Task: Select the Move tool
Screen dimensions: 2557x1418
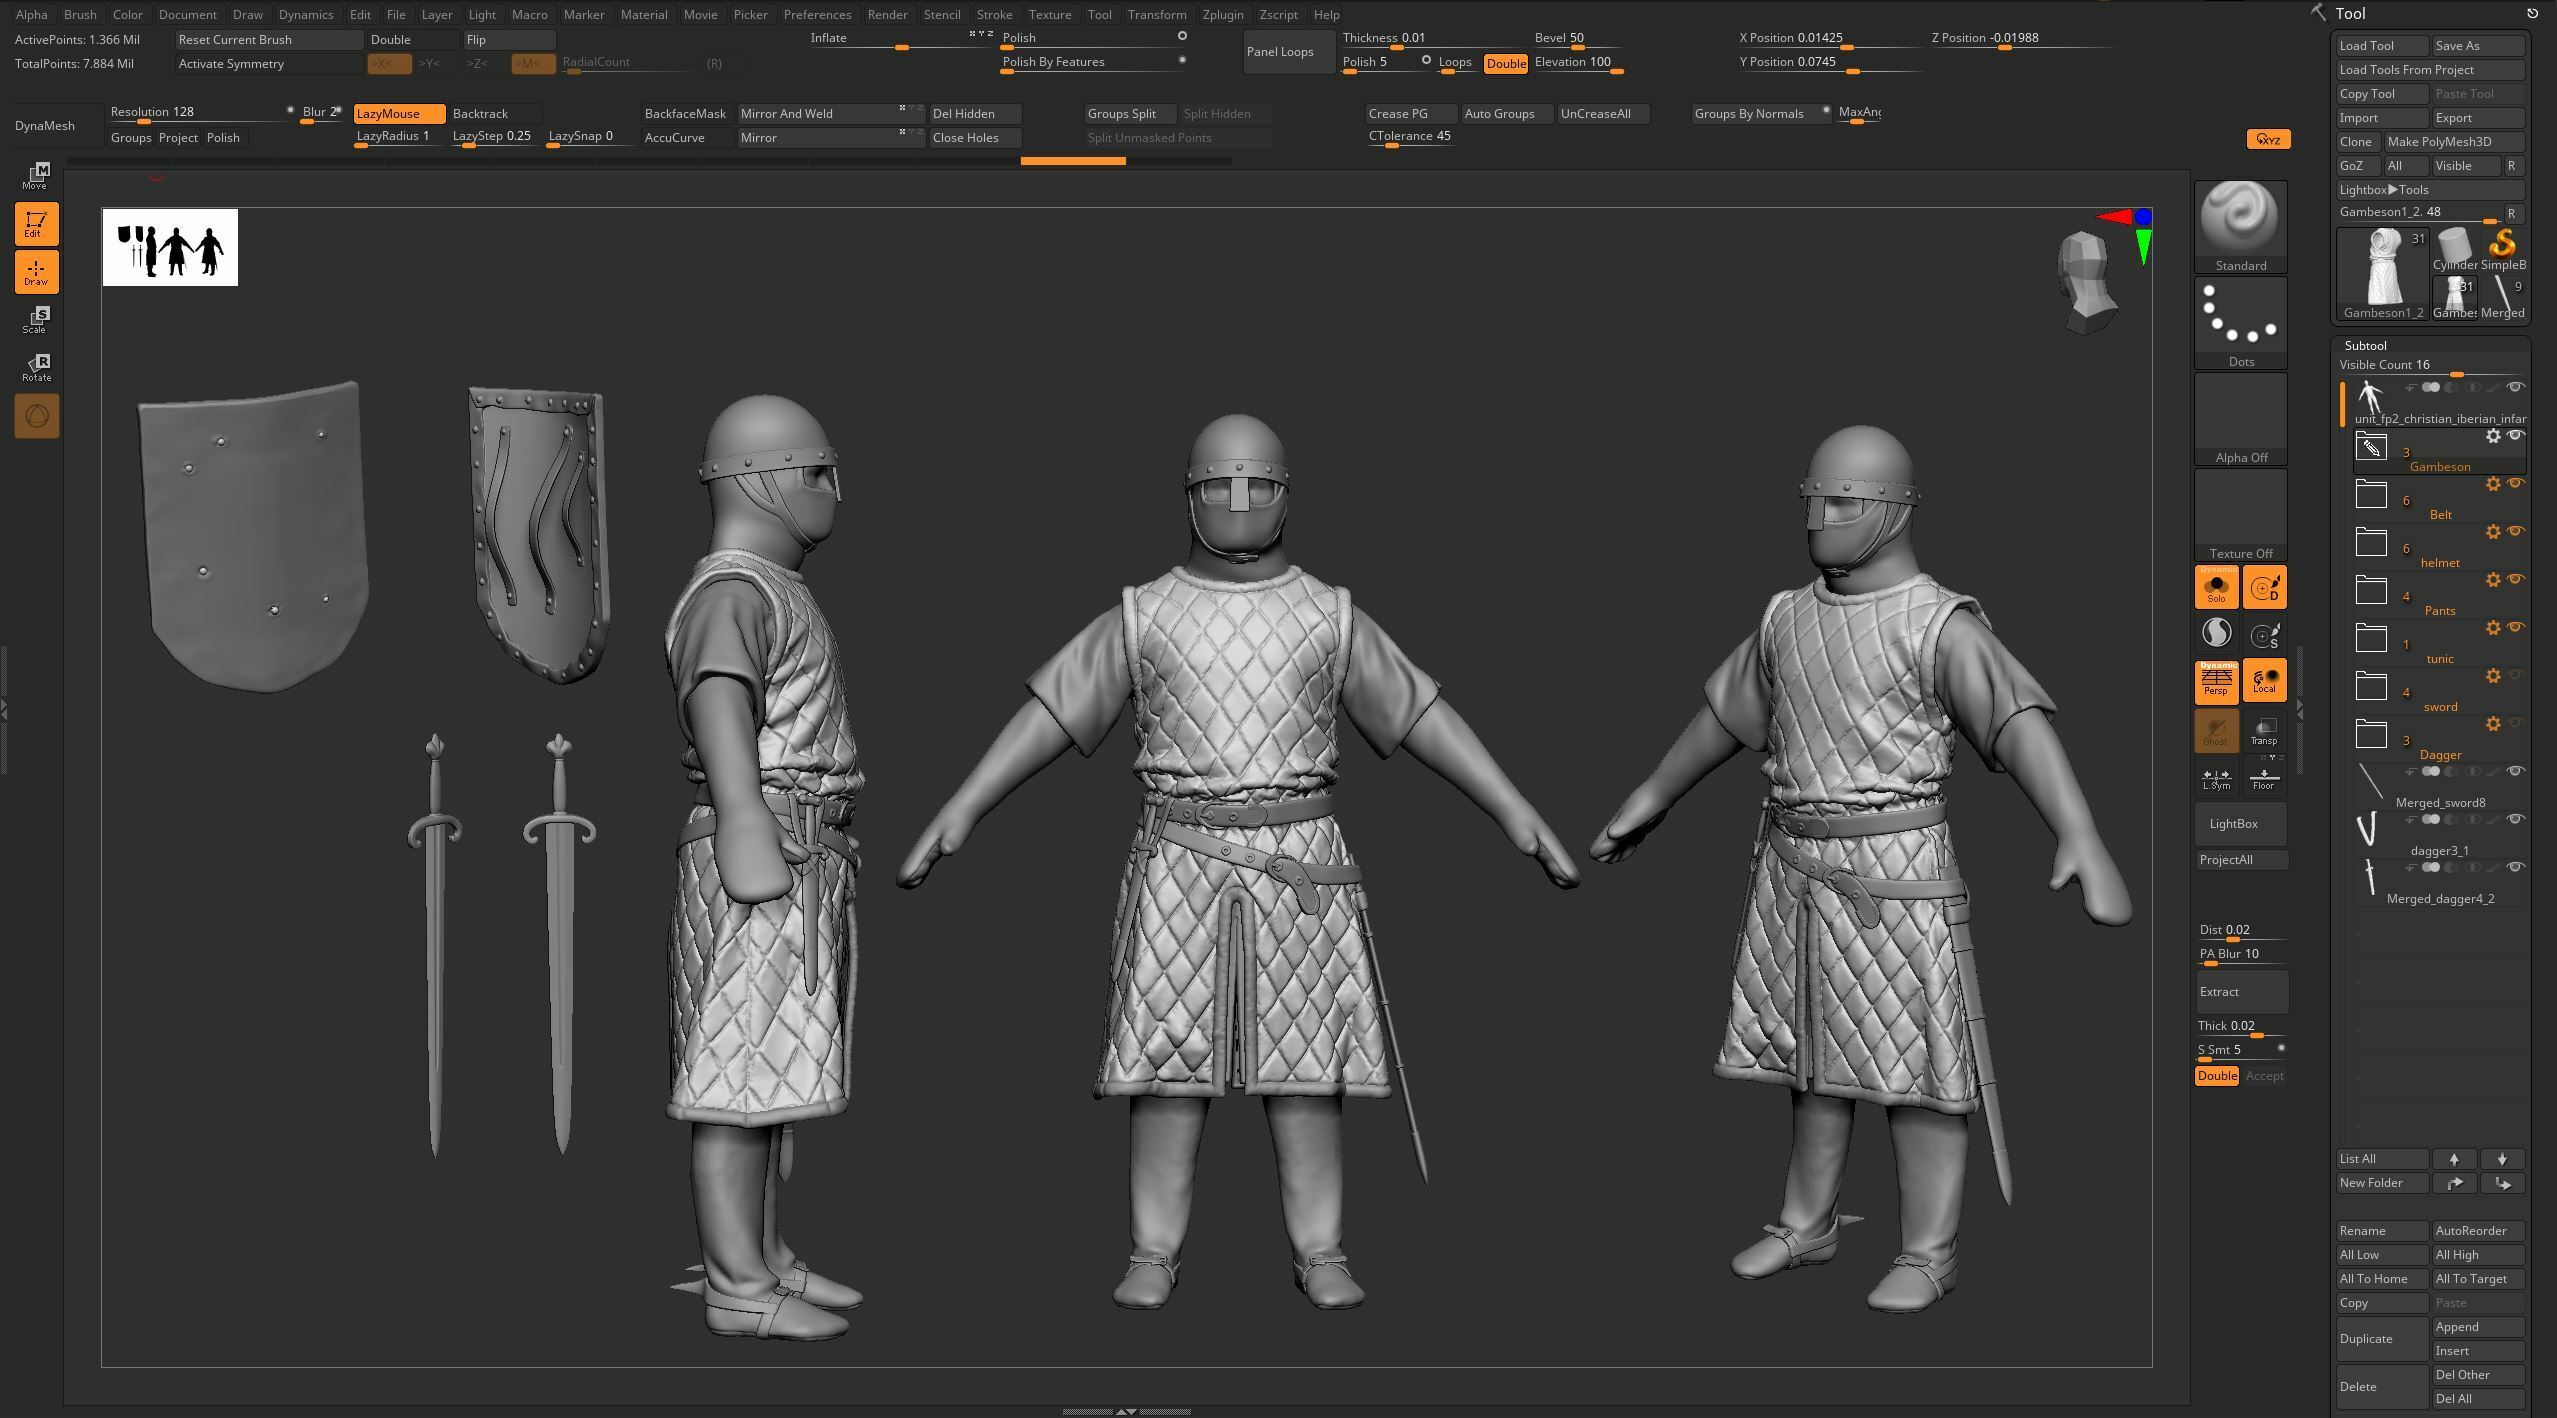Action: coord(36,175)
